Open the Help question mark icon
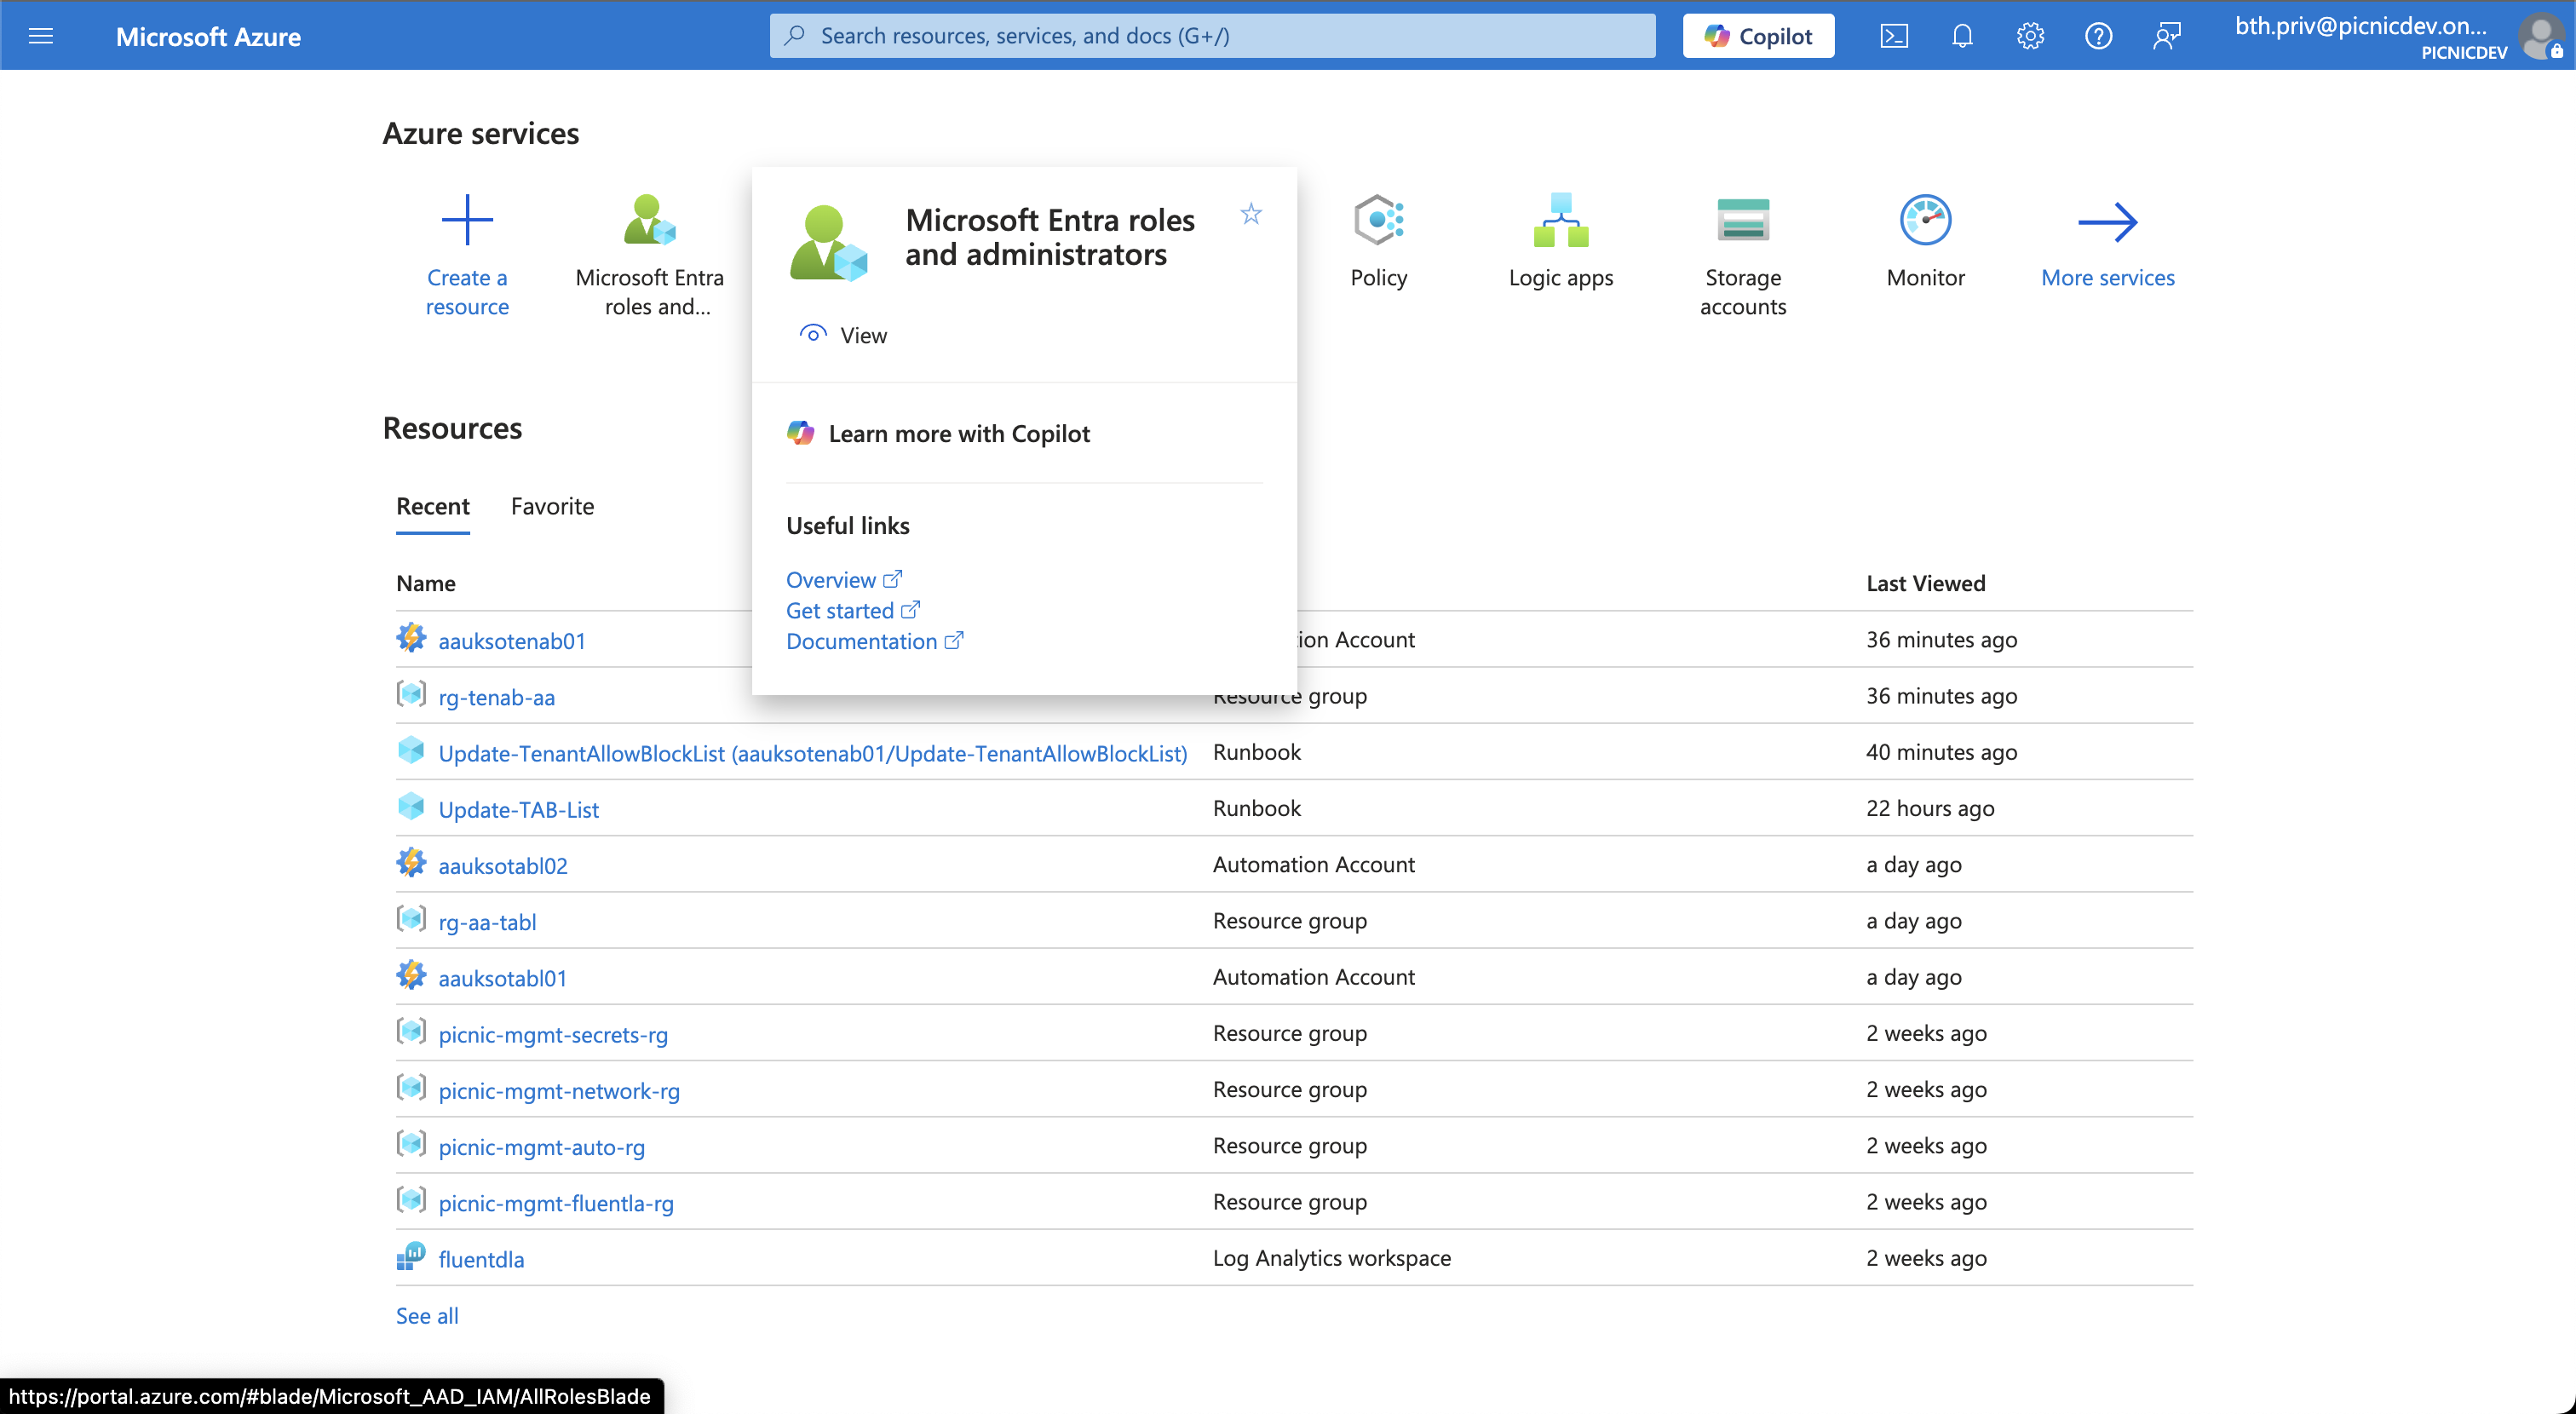 (2098, 36)
